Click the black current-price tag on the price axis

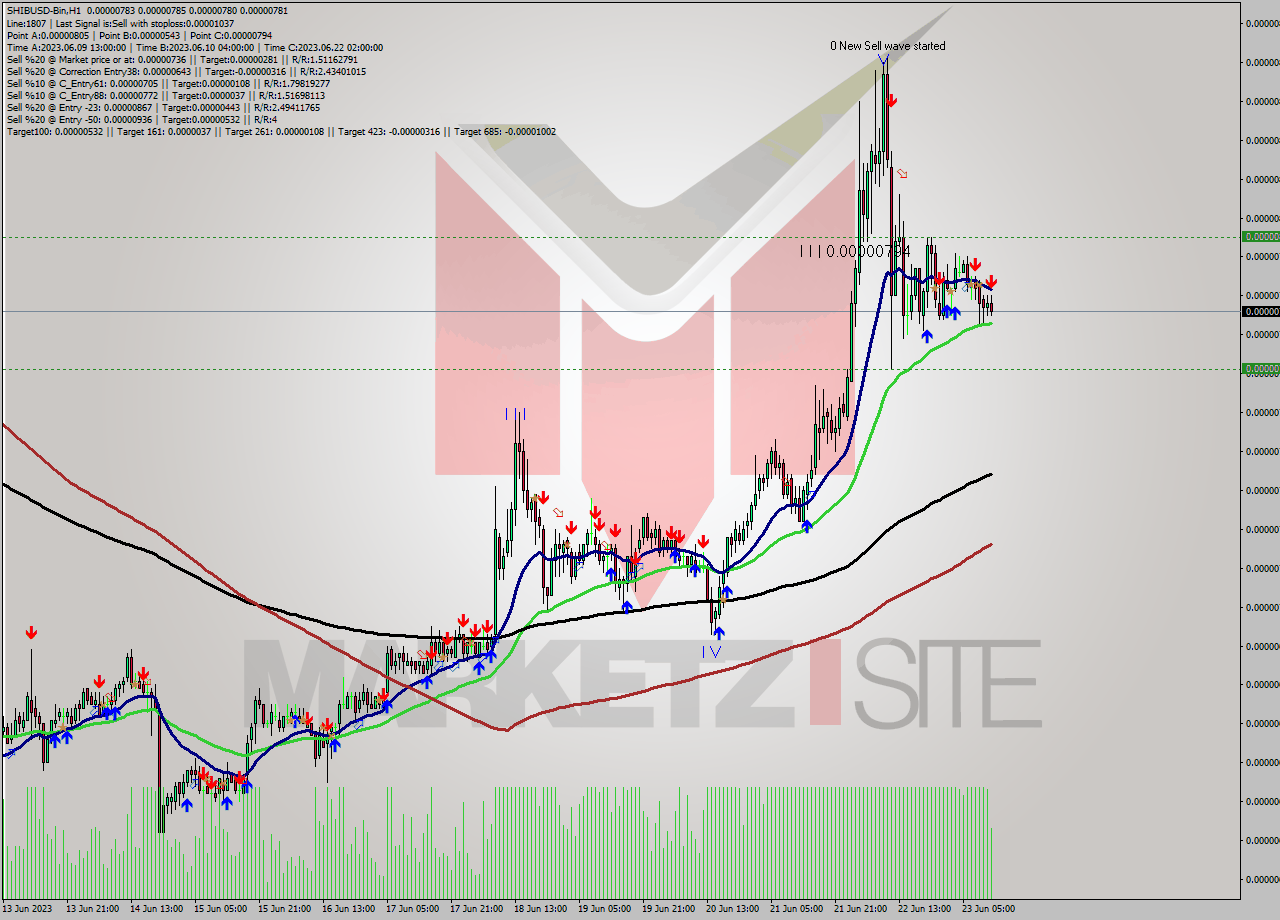click(x=1260, y=312)
